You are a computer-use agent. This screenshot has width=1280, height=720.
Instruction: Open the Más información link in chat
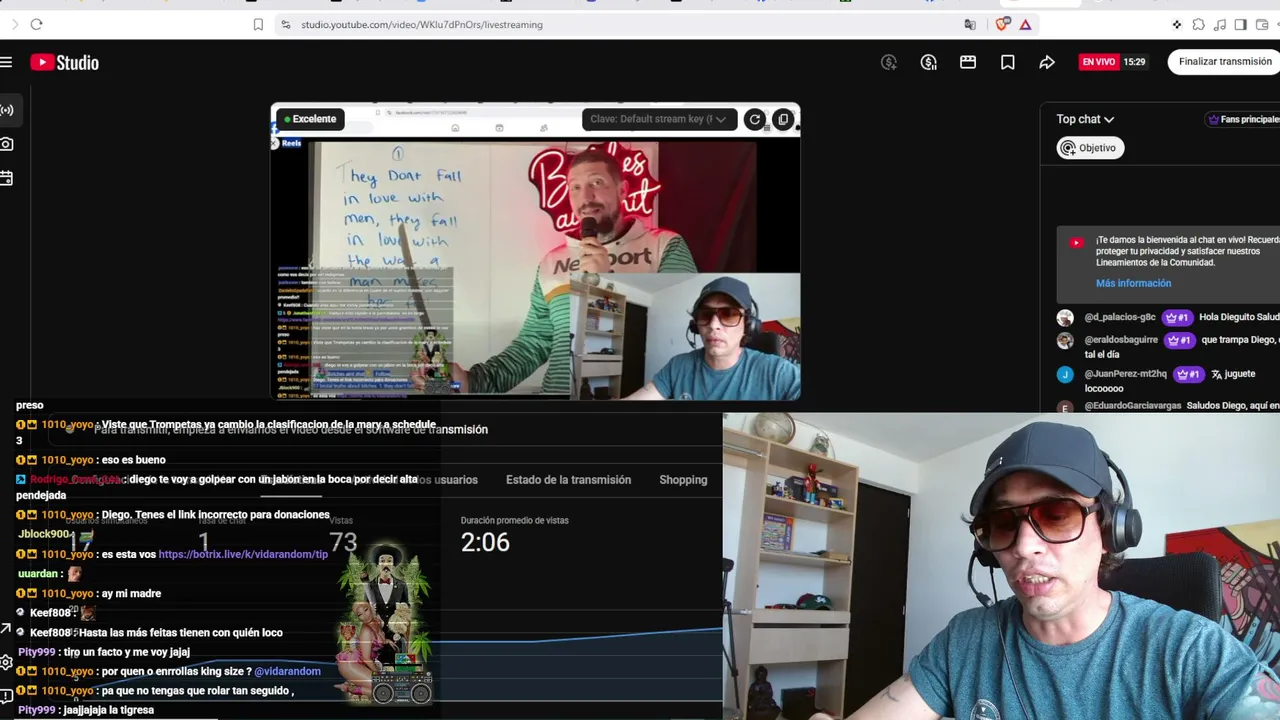[1133, 283]
